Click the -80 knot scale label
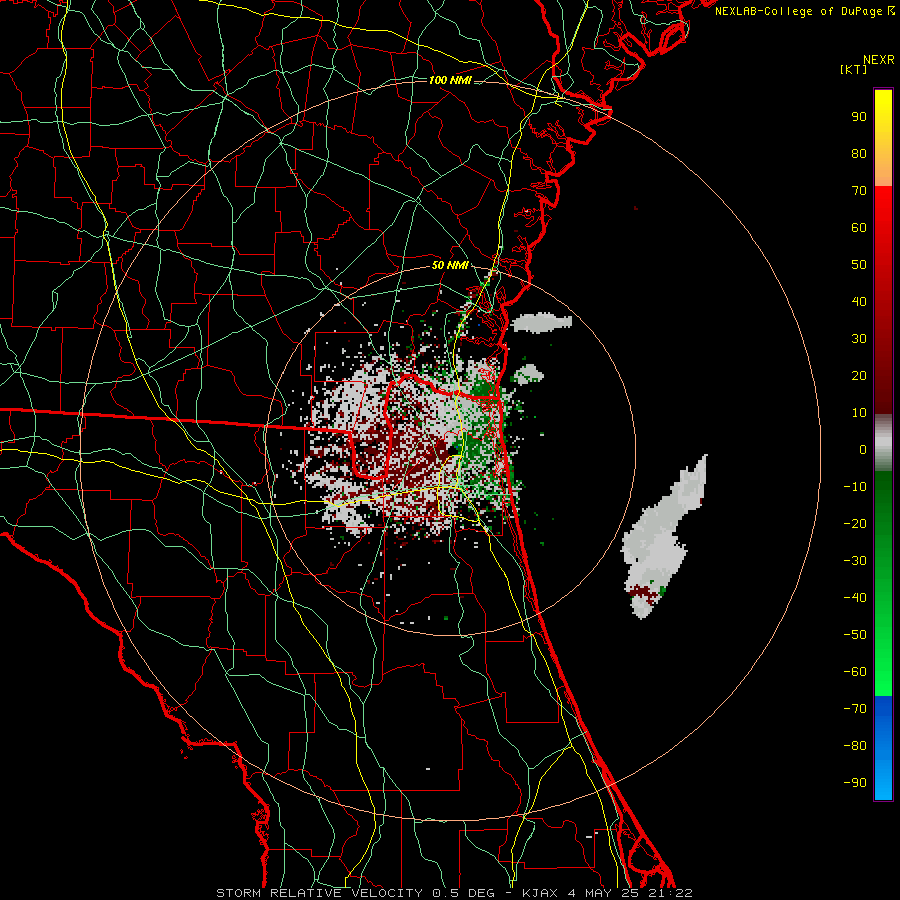Viewport: 900px width, 900px height. coord(855,746)
